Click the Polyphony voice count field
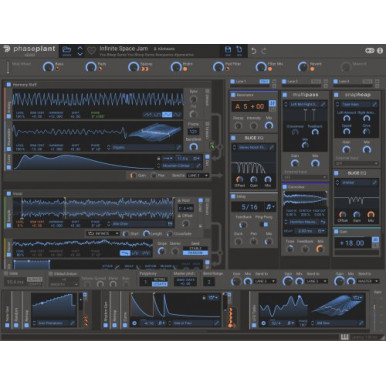The width and height of the screenshot is (386, 386). click(145, 282)
